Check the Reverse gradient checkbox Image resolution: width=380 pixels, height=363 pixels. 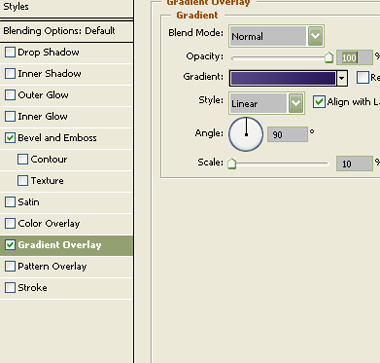[x=363, y=77]
